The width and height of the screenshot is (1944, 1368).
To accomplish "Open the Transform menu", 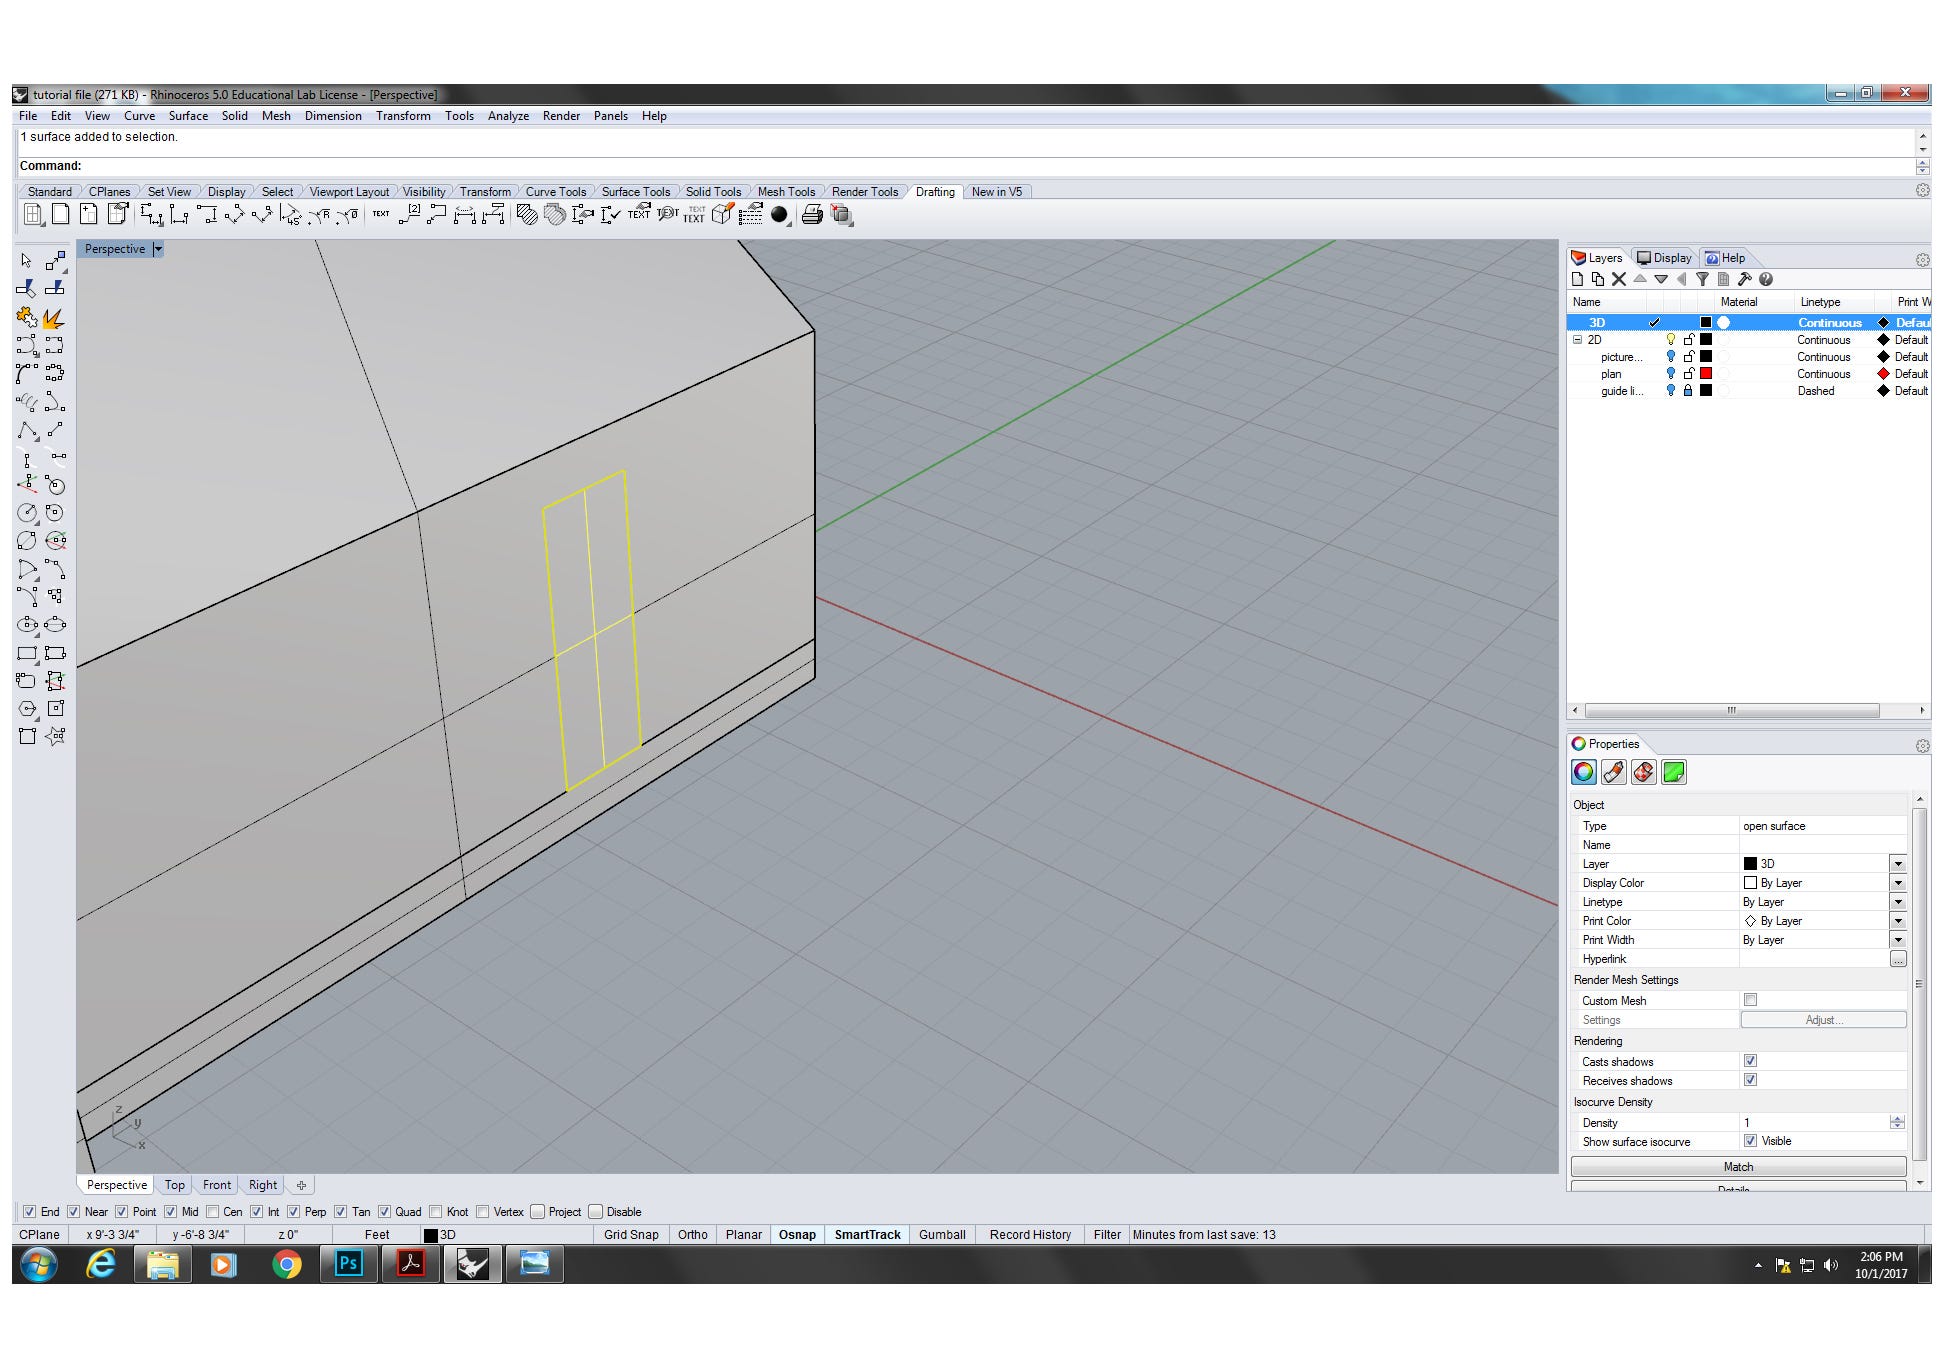I will [403, 116].
